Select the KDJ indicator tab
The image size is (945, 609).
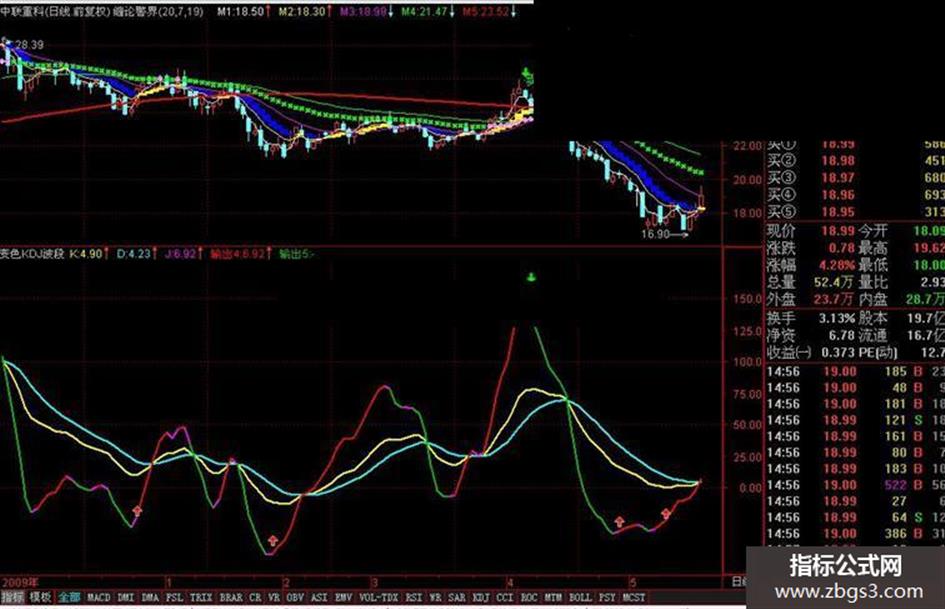coord(481,597)
